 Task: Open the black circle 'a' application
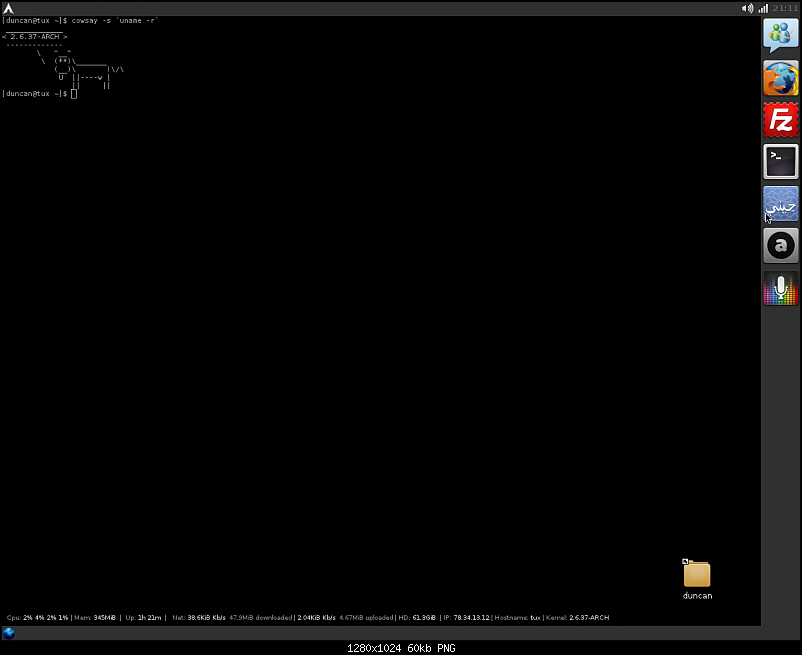point(780,245)
